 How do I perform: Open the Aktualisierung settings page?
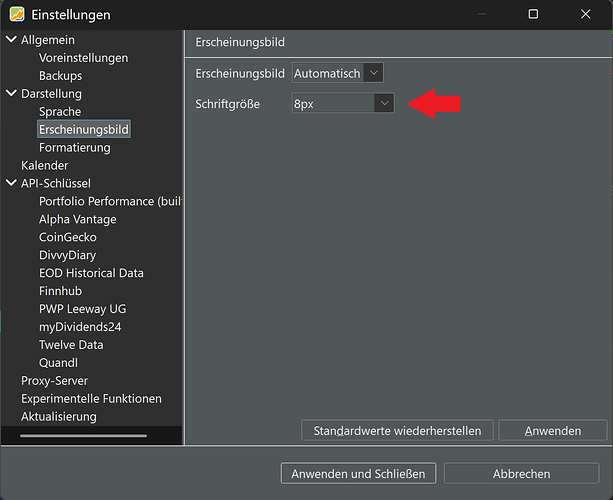(x=59, y=417)
